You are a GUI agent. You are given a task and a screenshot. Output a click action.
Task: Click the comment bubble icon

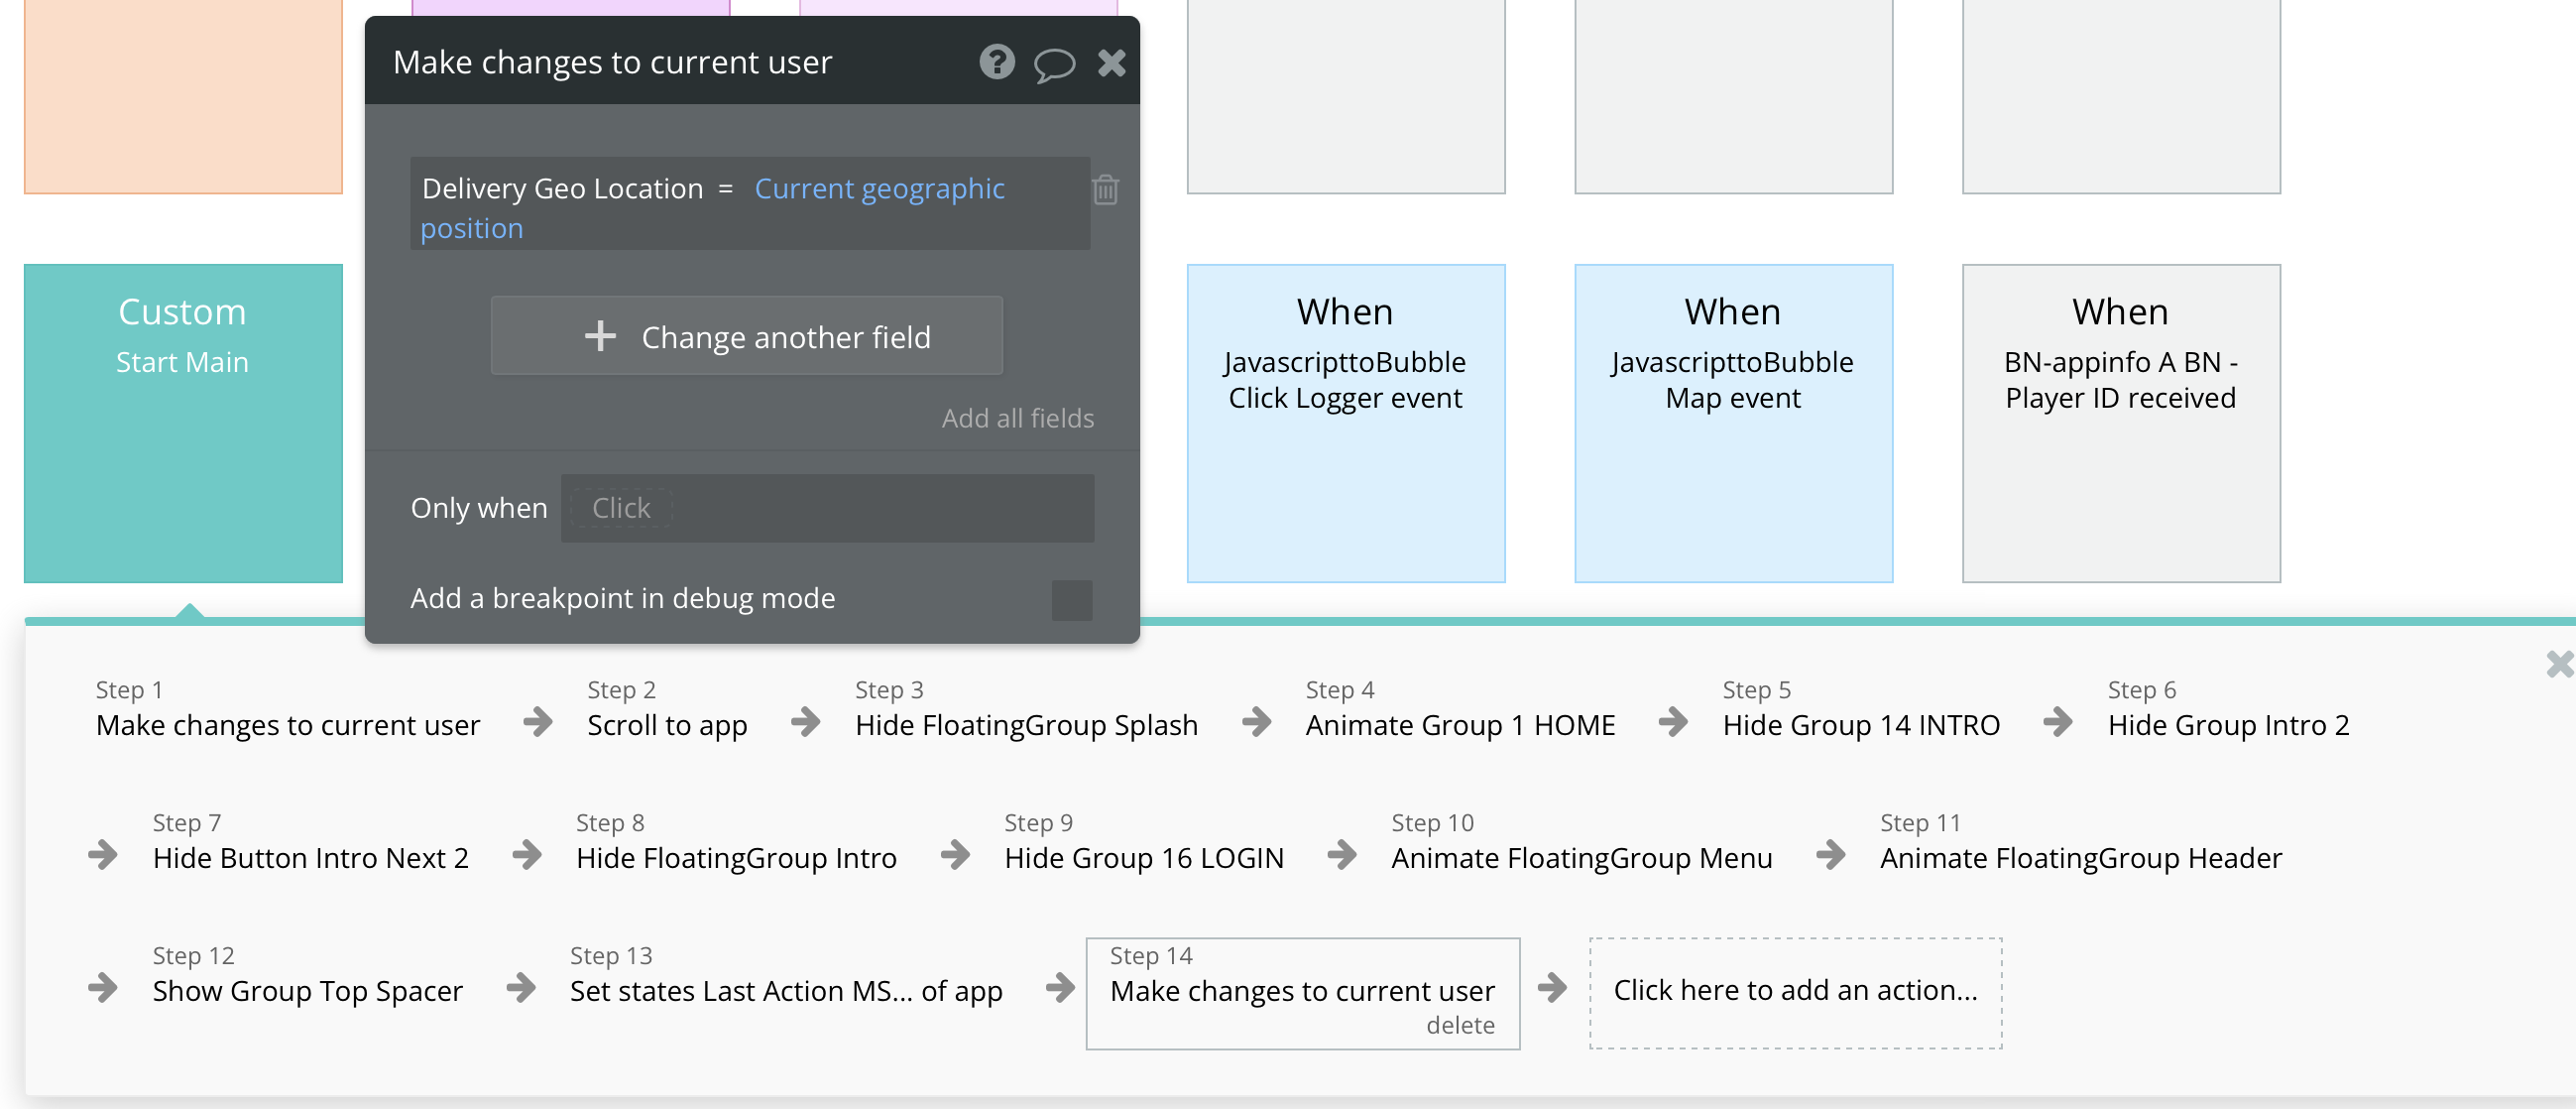click(x=1053, y=65)
